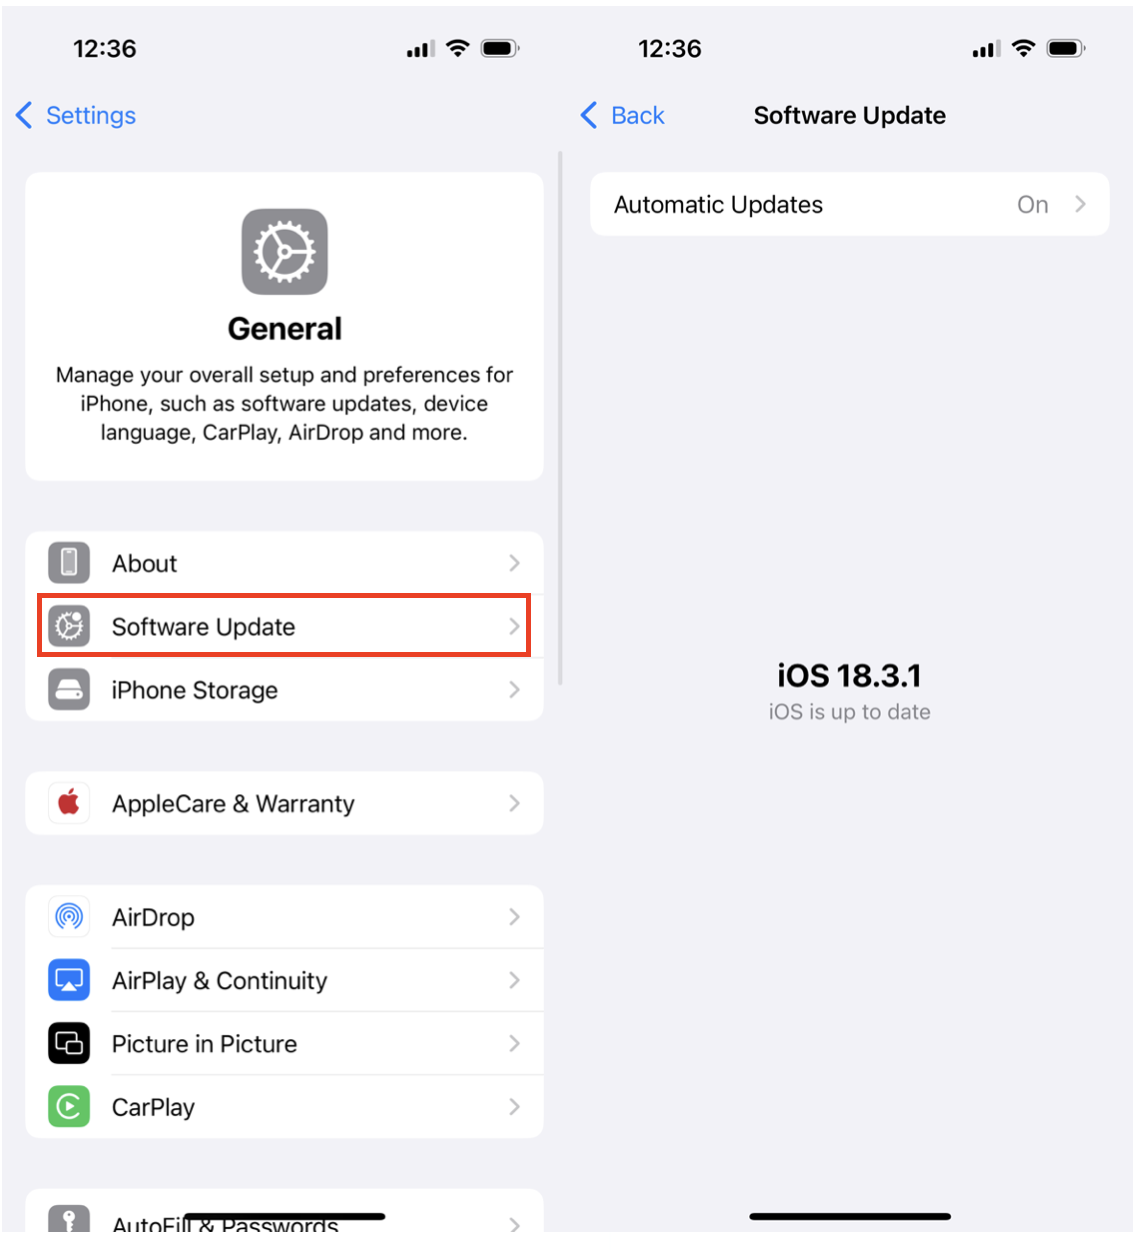1138x1250 pixels.
Task: Tap the iPhone Storage drive icon
Action: [69, 690]
